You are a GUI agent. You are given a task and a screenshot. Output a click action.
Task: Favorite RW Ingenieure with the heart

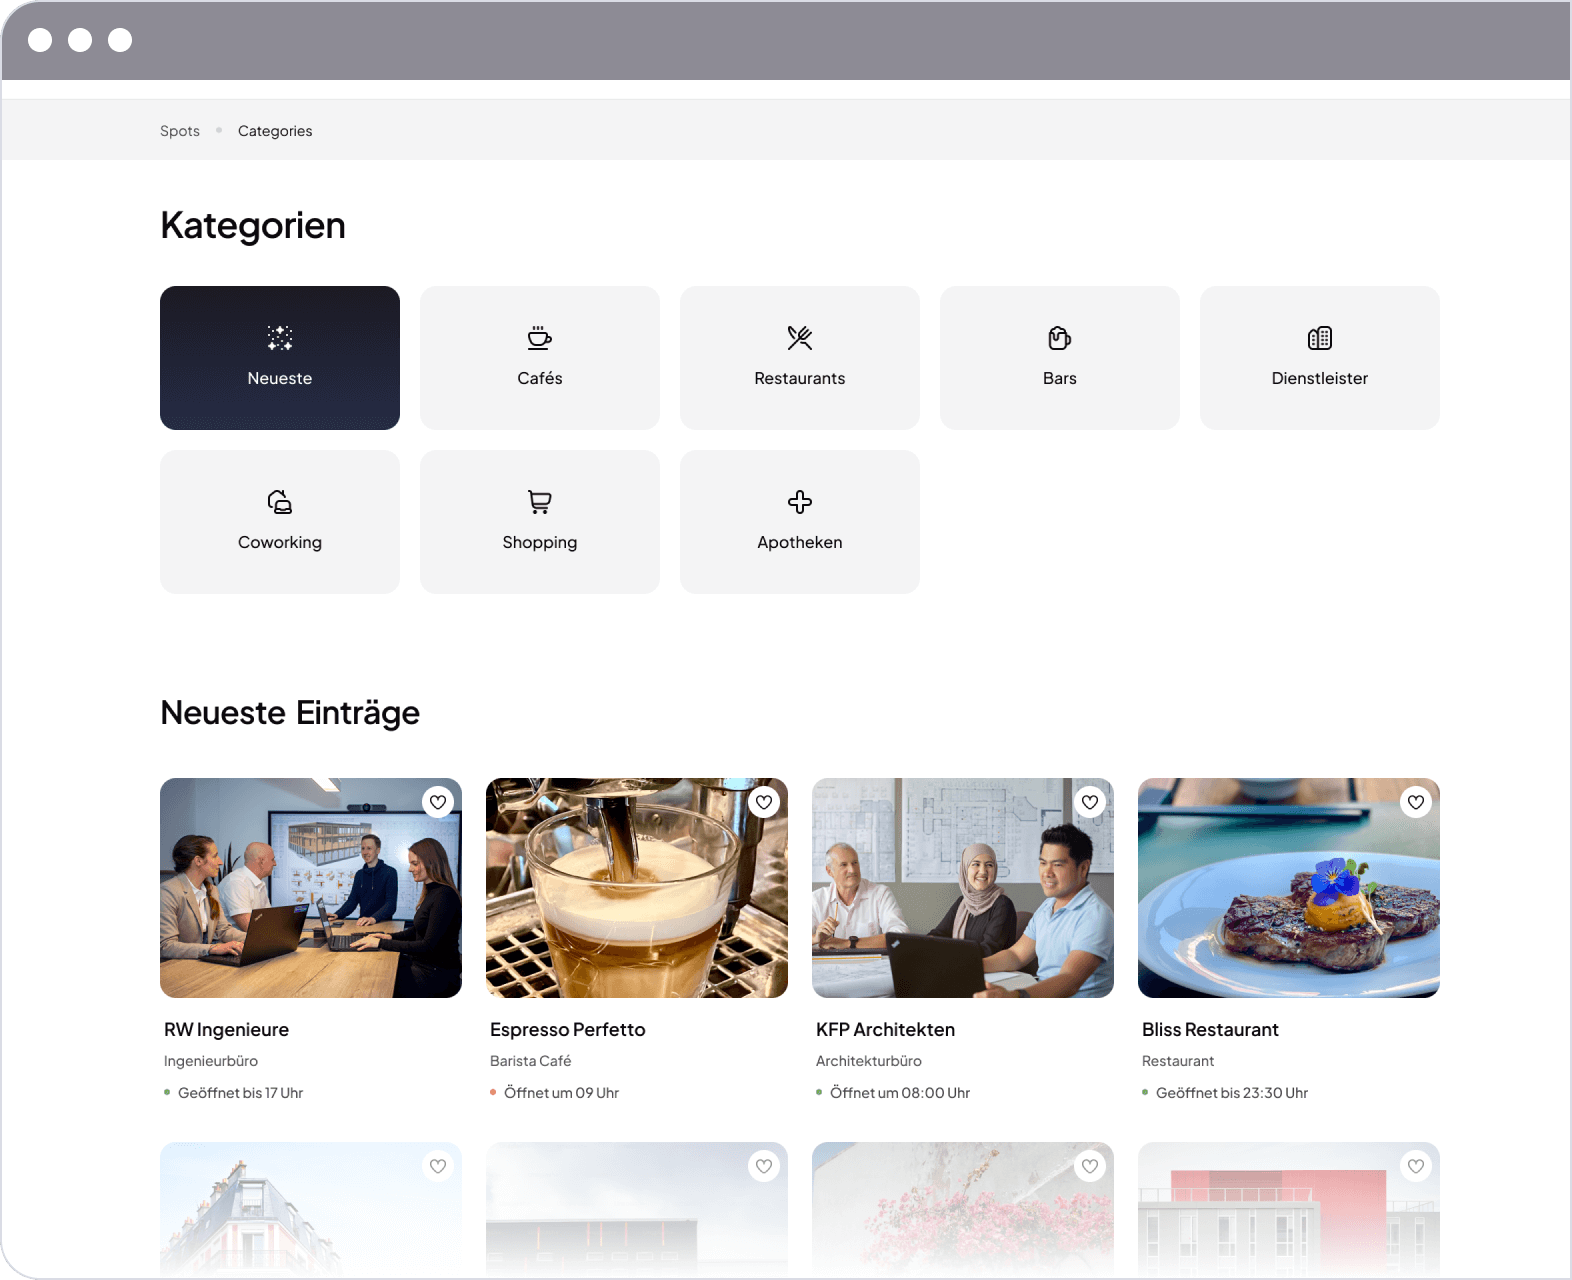pos(438,802)
